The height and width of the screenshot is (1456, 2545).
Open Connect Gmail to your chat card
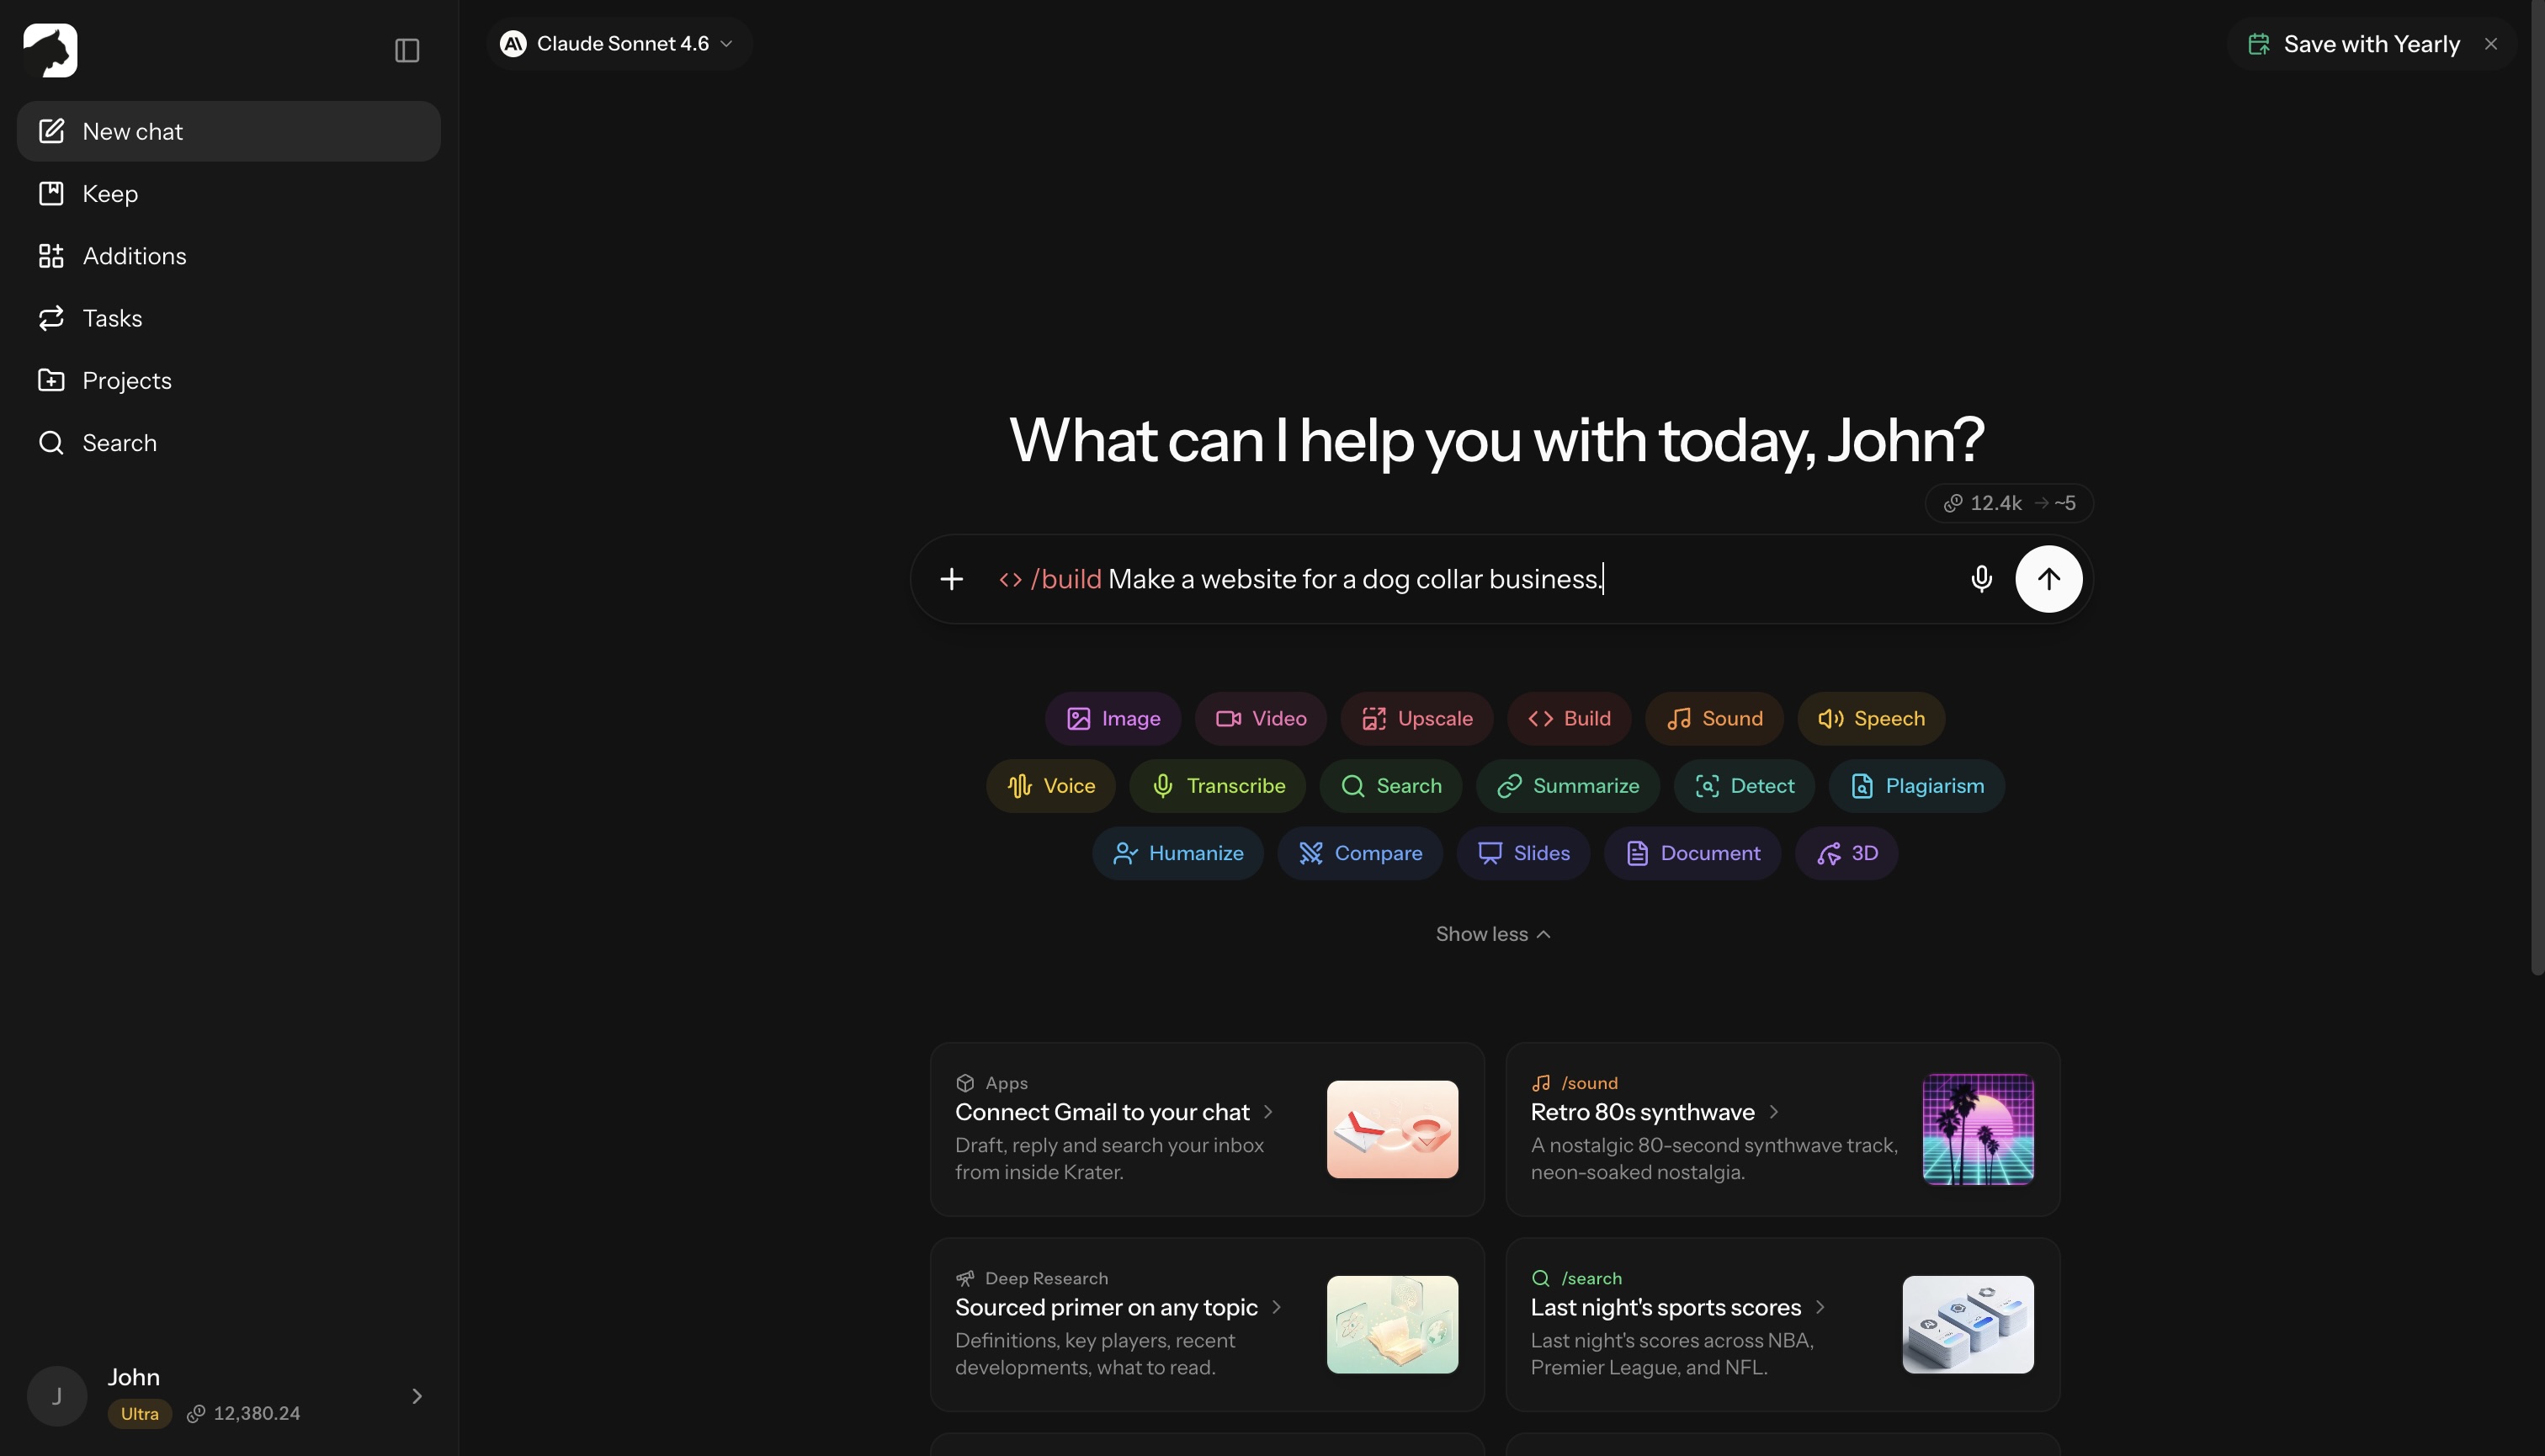coord(1207,1129)
